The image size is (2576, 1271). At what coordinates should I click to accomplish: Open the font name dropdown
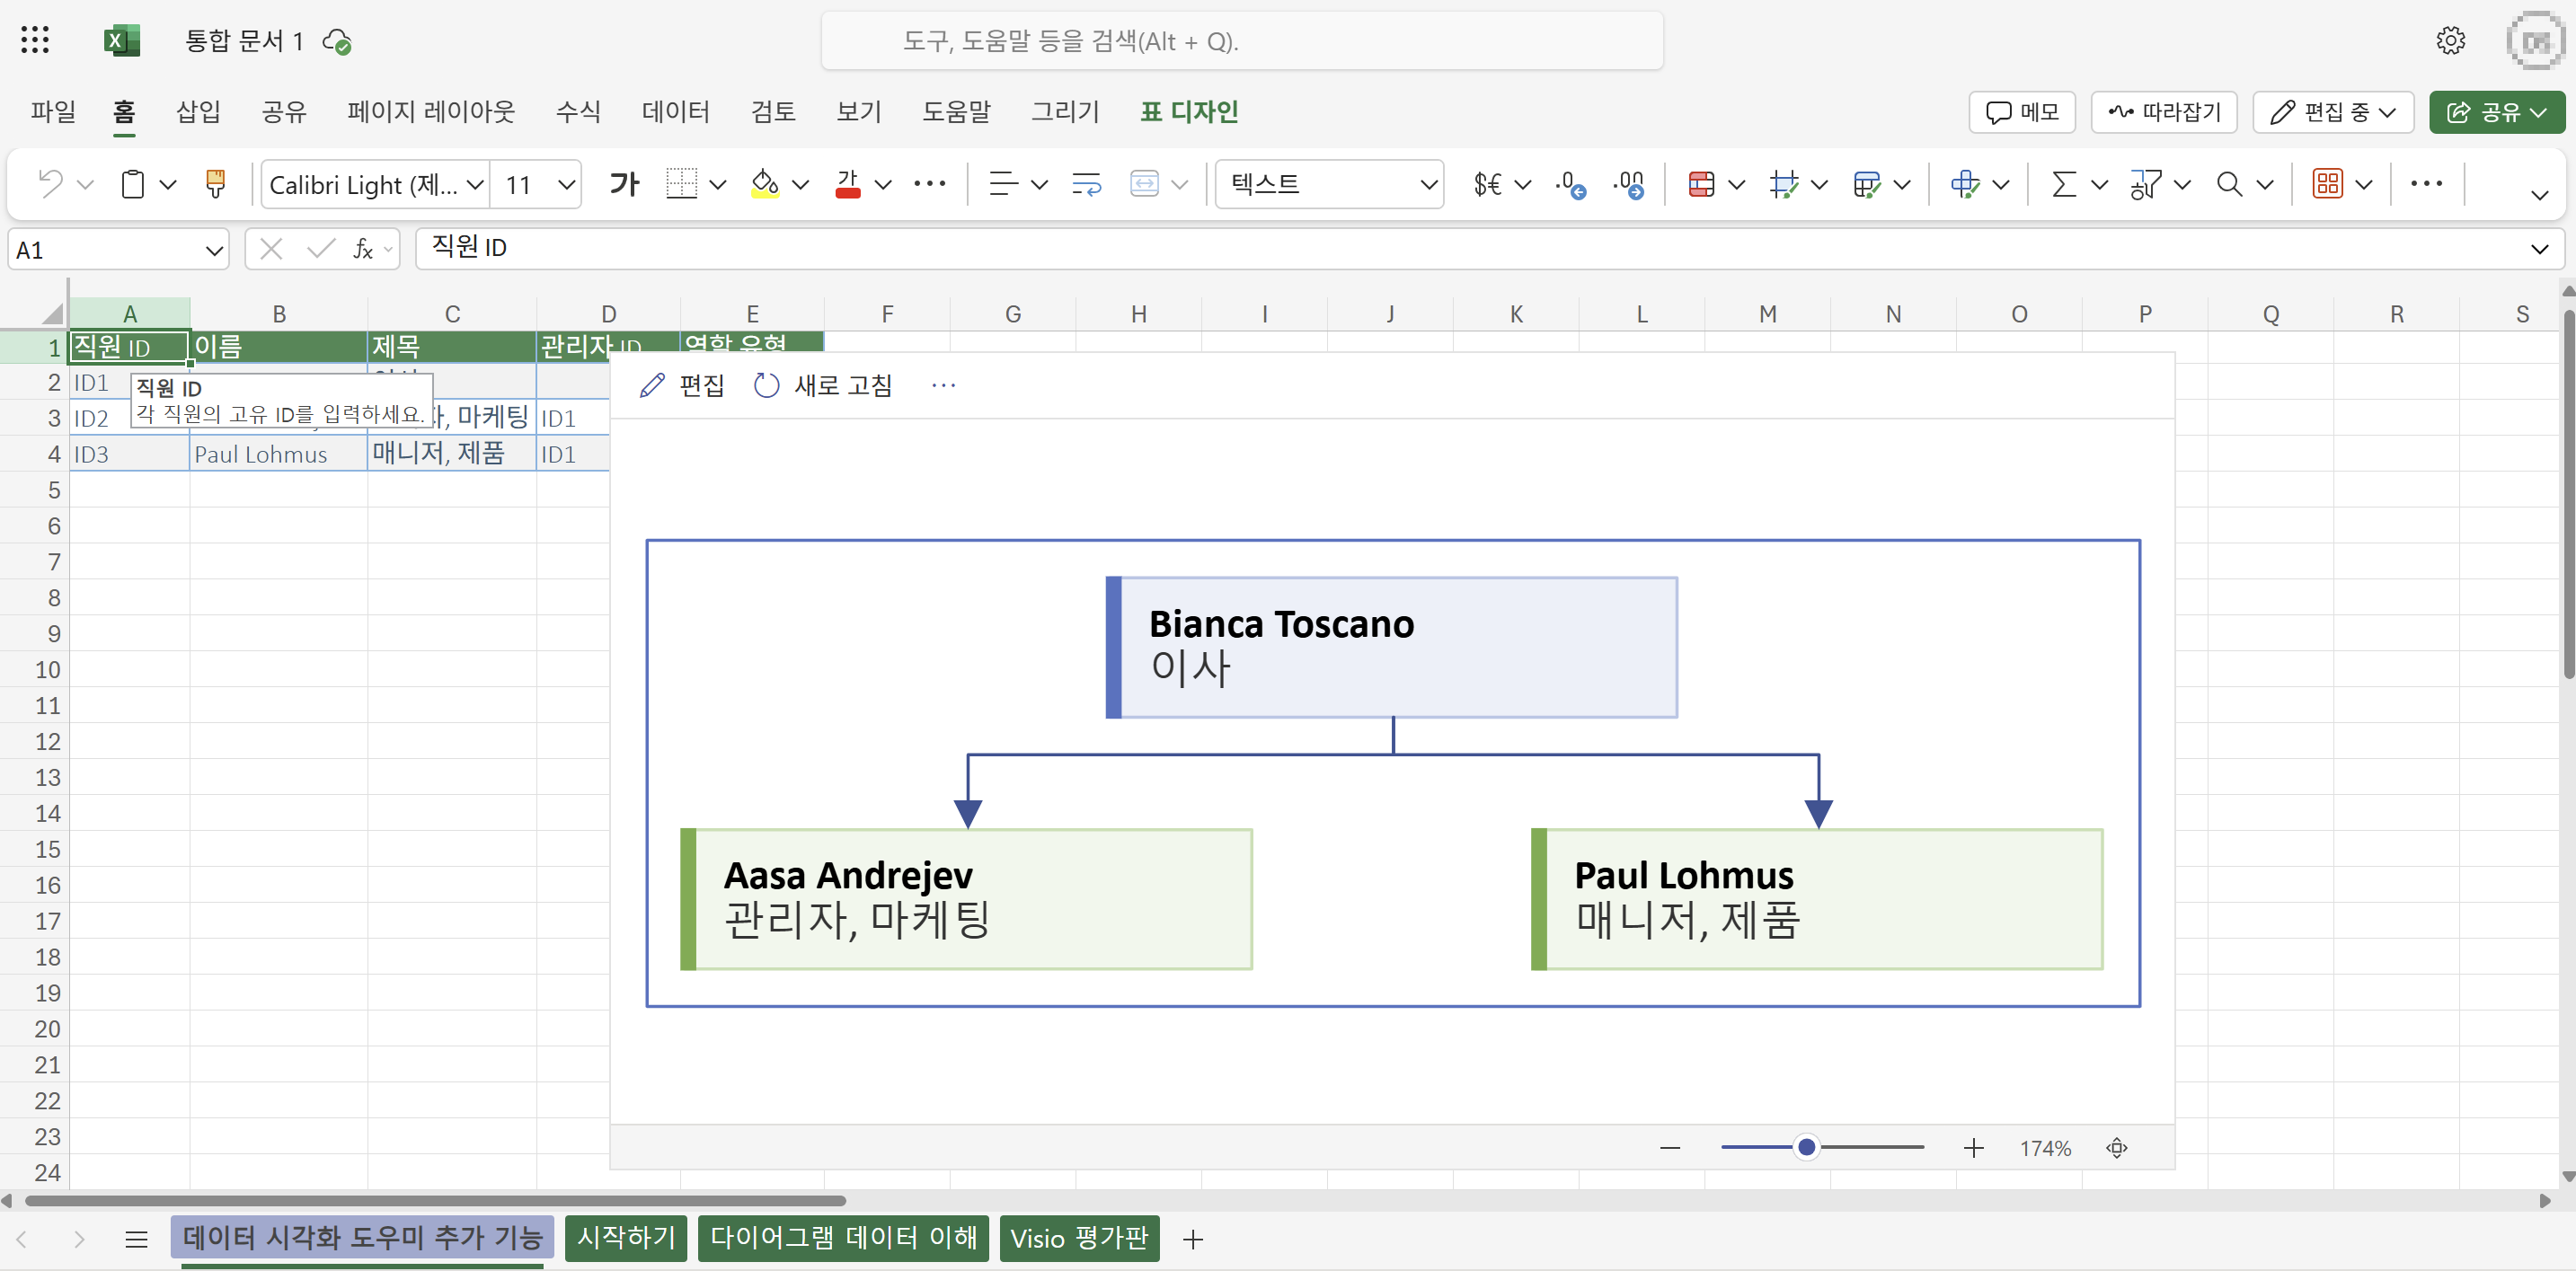[x=475, y=185]
